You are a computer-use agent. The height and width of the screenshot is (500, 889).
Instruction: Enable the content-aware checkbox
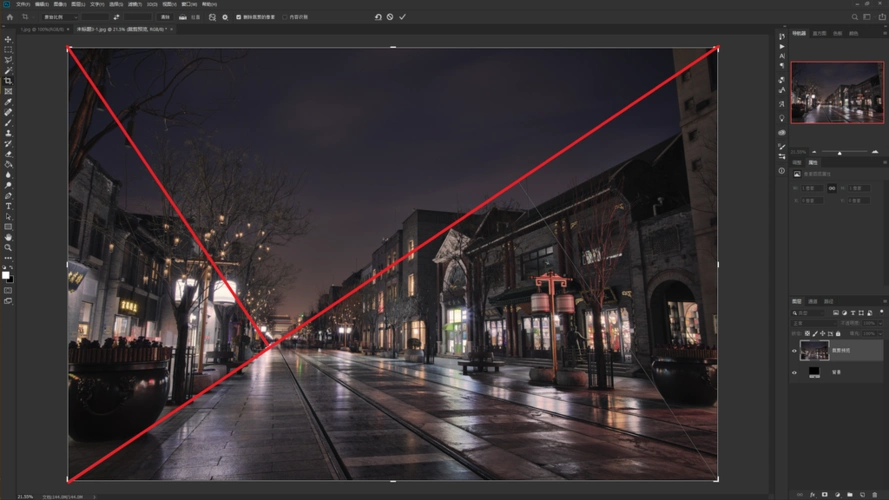tap(285, 17)
